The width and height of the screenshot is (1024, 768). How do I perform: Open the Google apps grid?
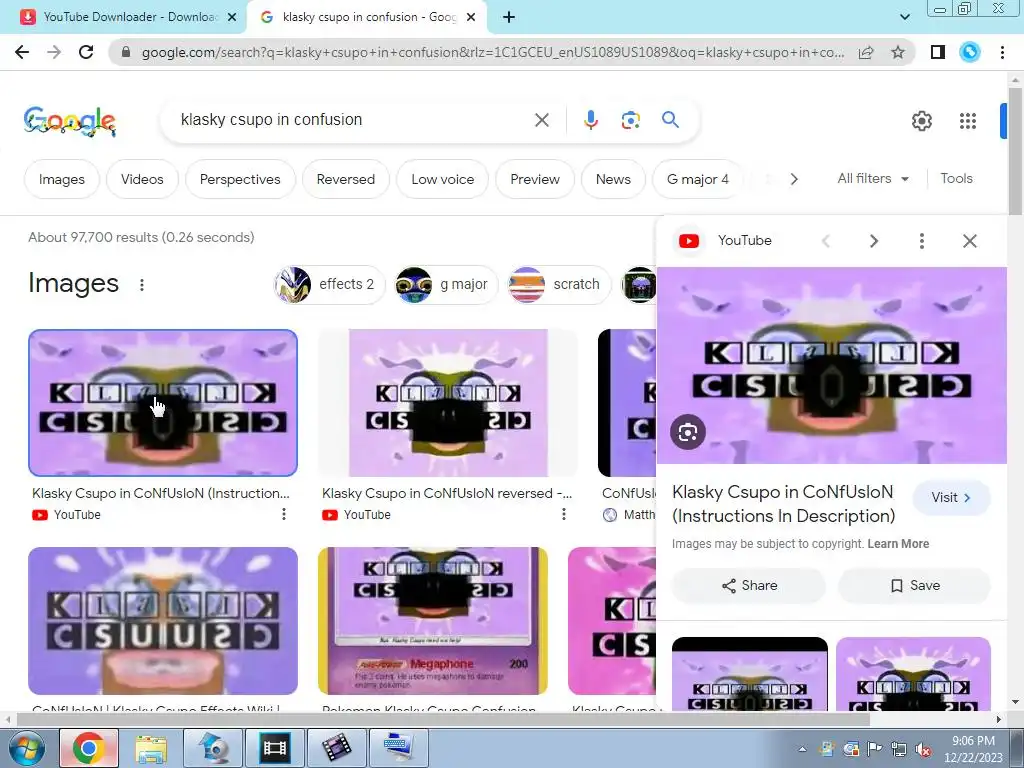(968, 121)
